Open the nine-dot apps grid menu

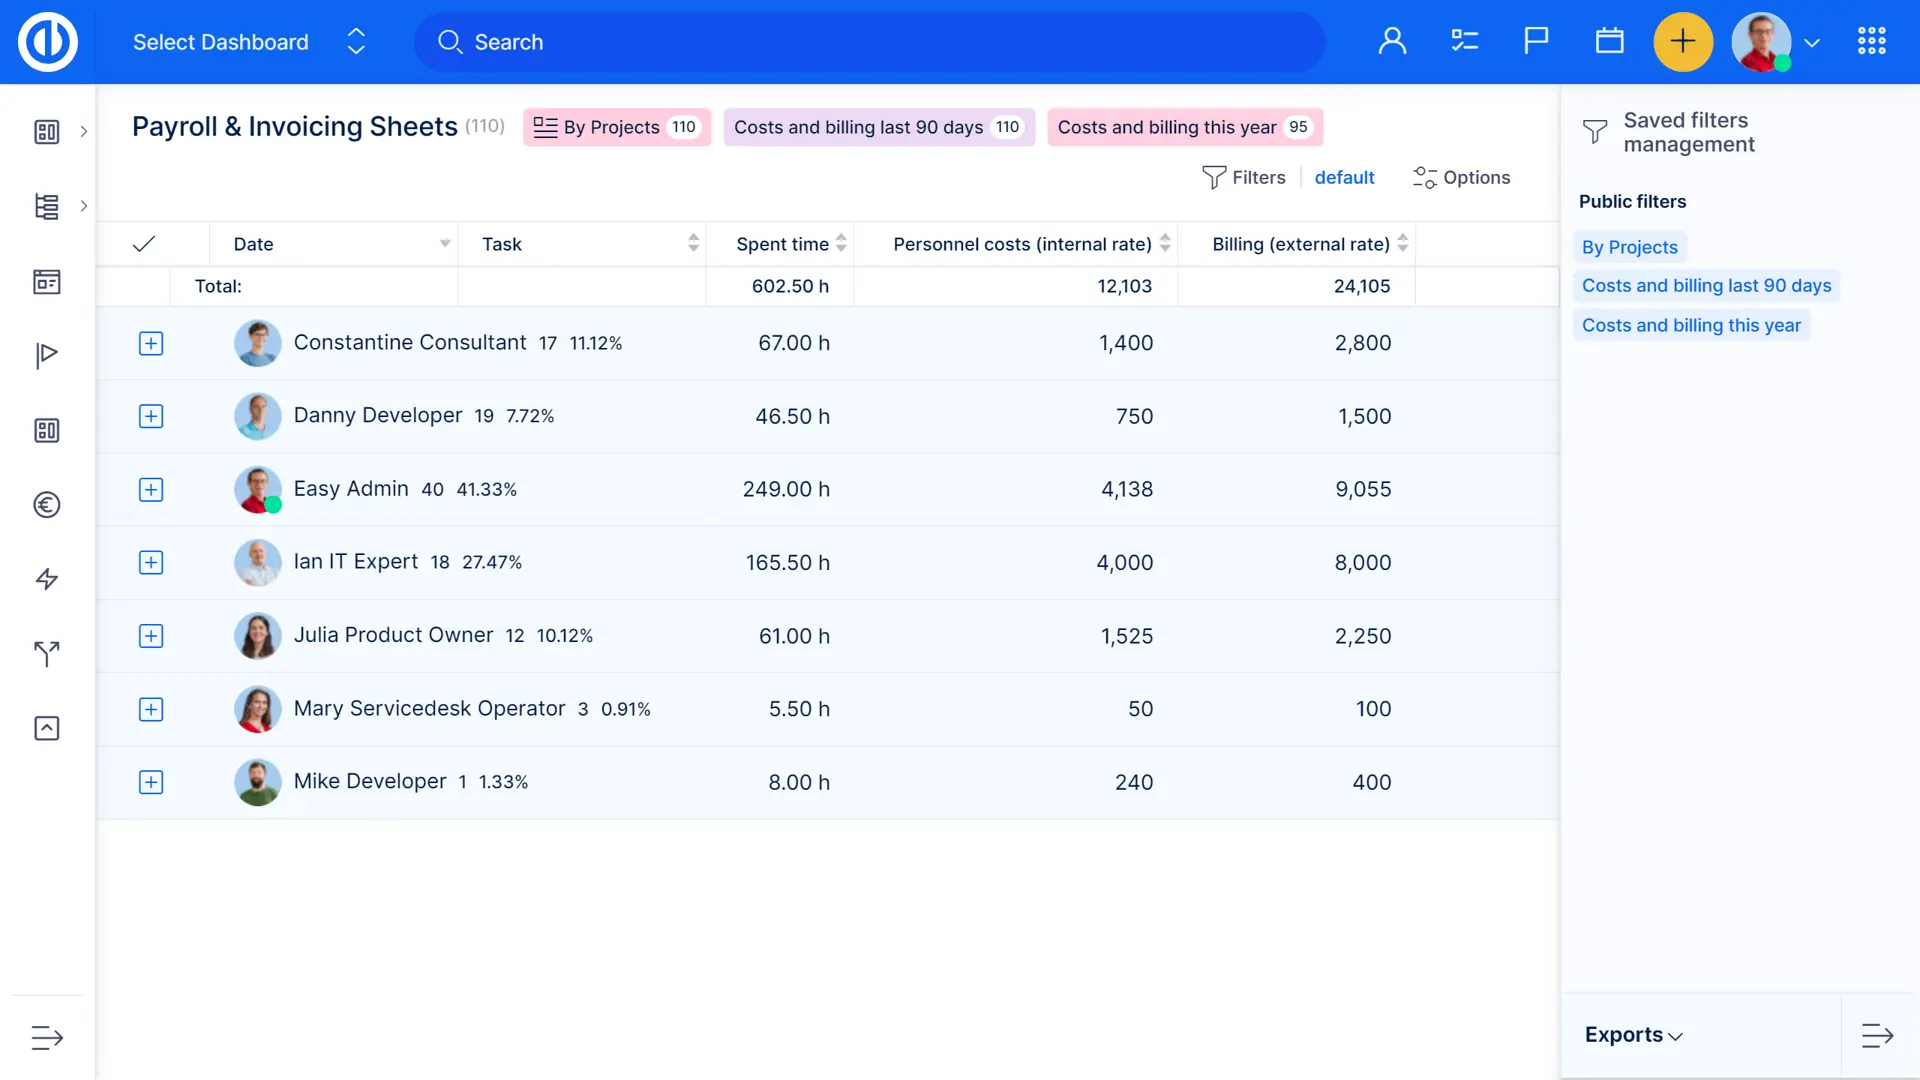[1871, 42]
